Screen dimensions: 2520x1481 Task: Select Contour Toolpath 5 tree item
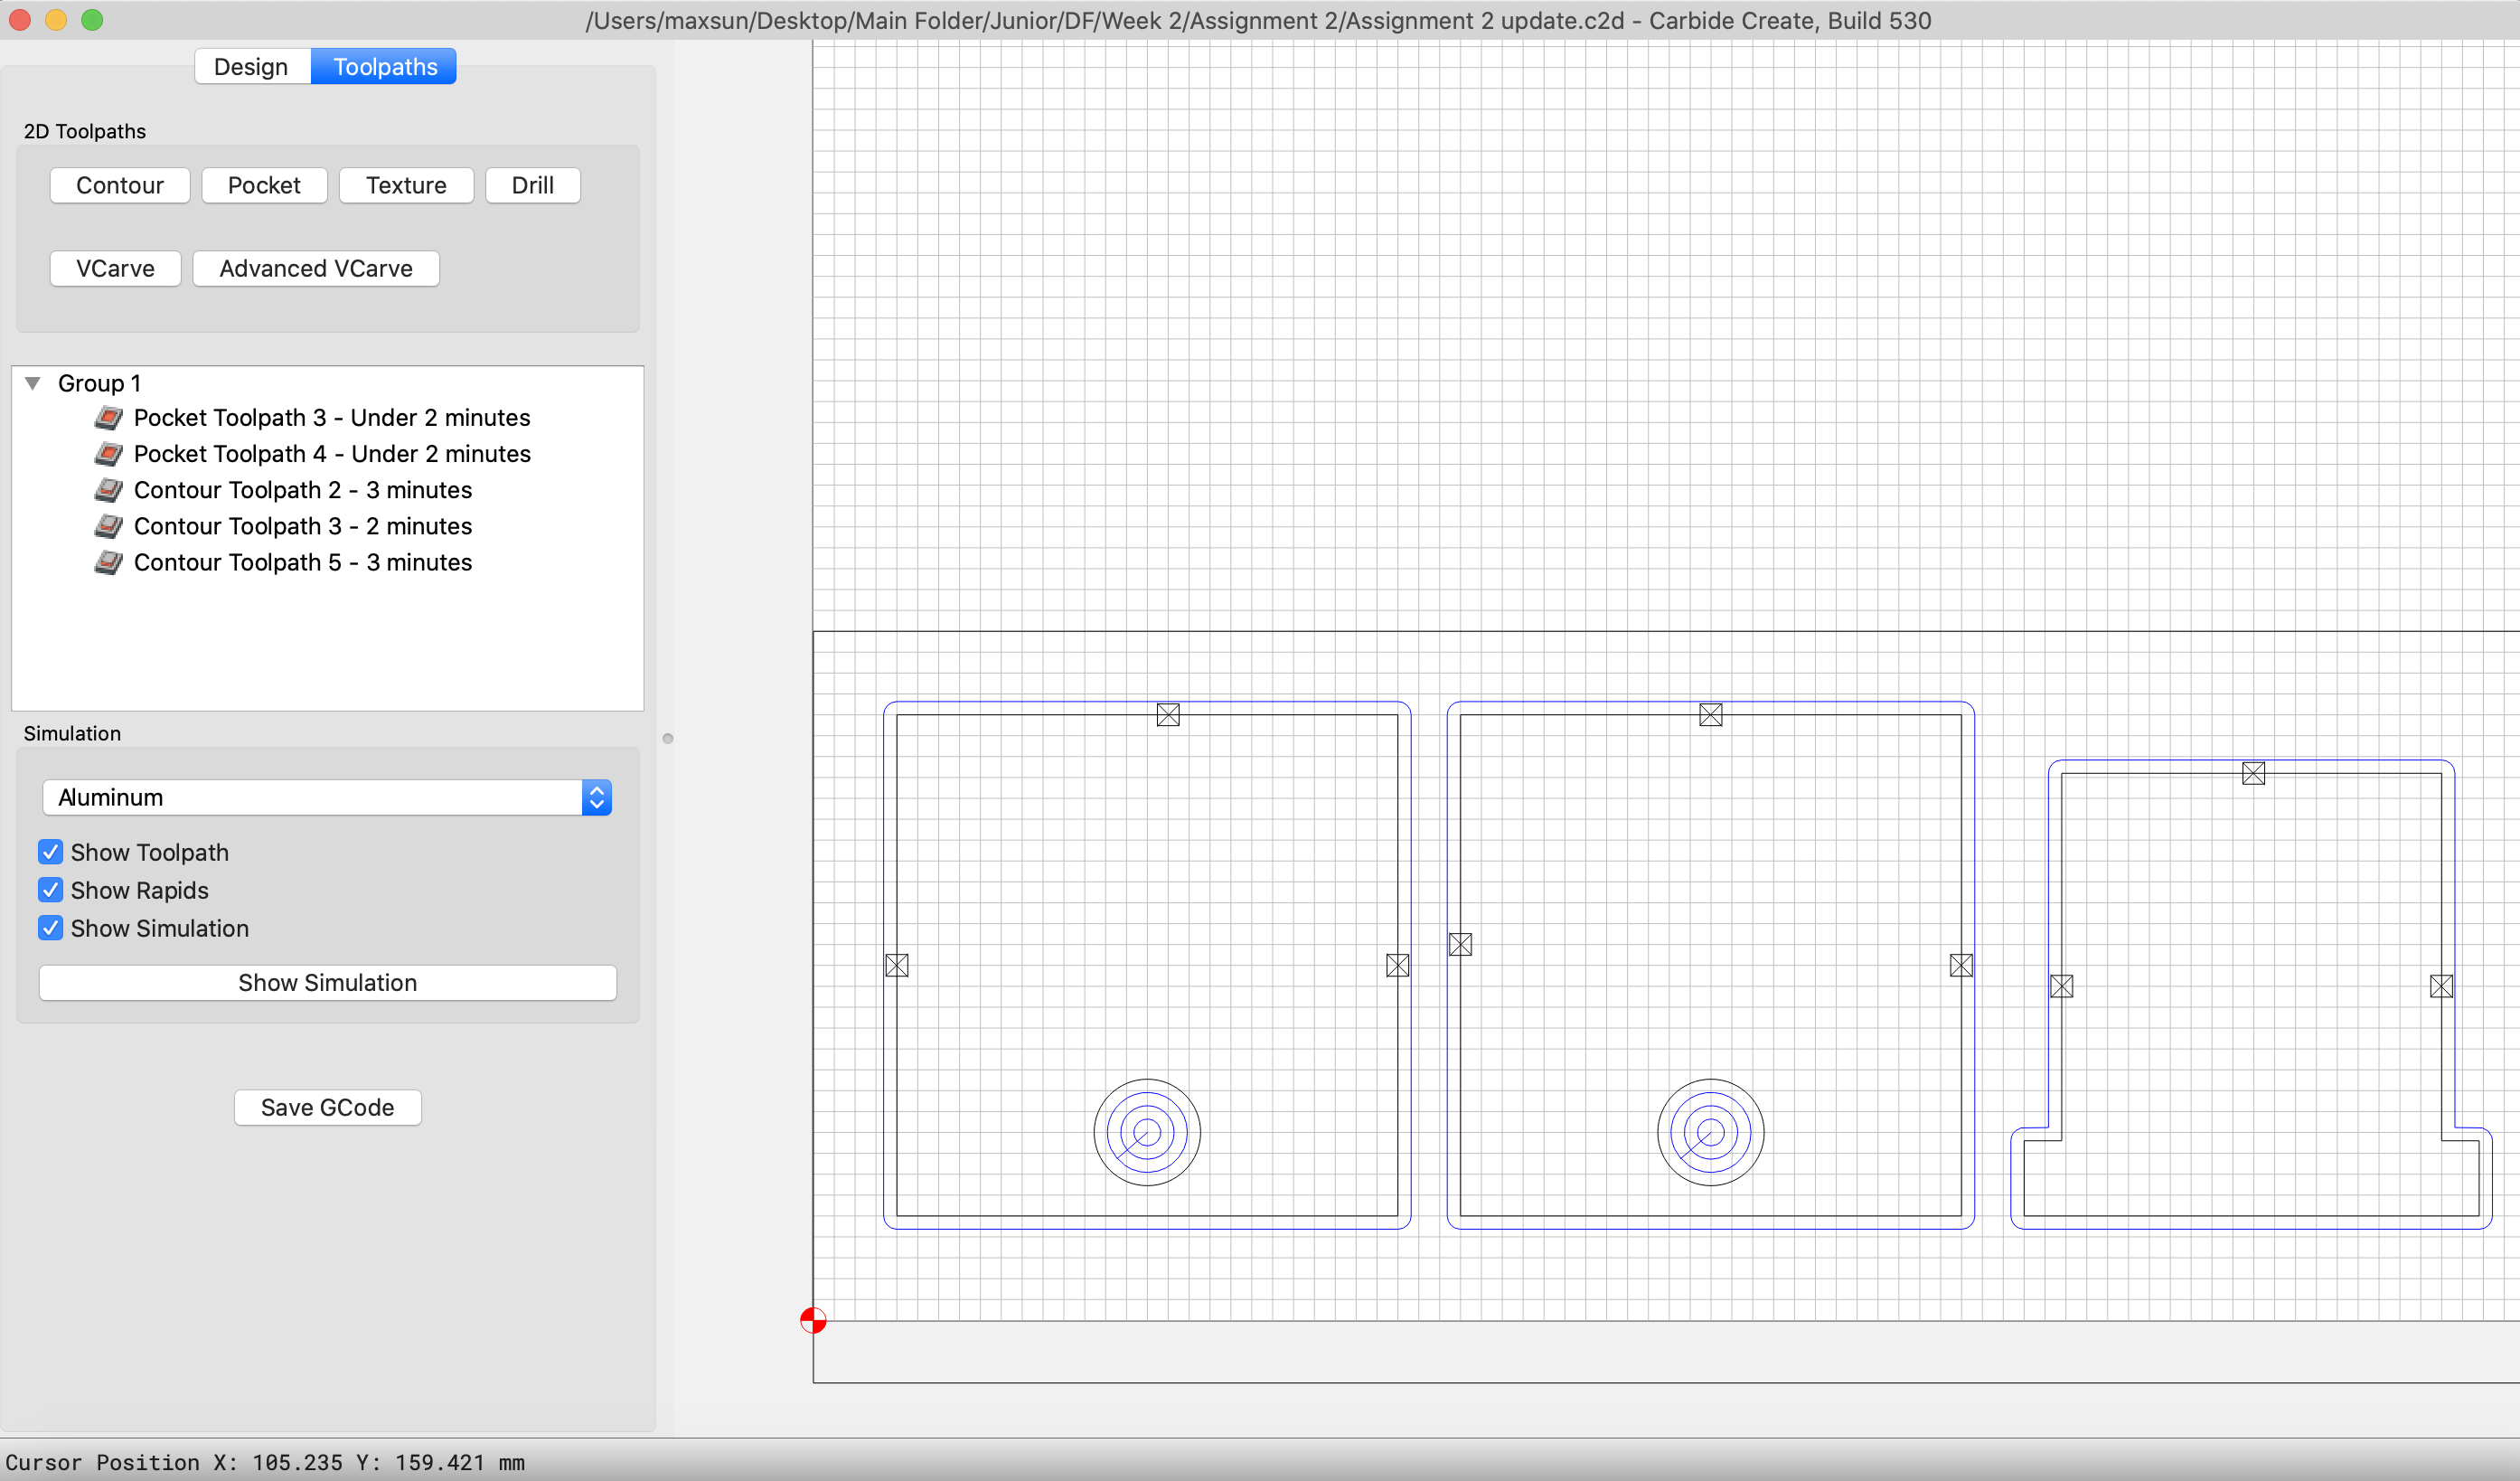point(303,562)
